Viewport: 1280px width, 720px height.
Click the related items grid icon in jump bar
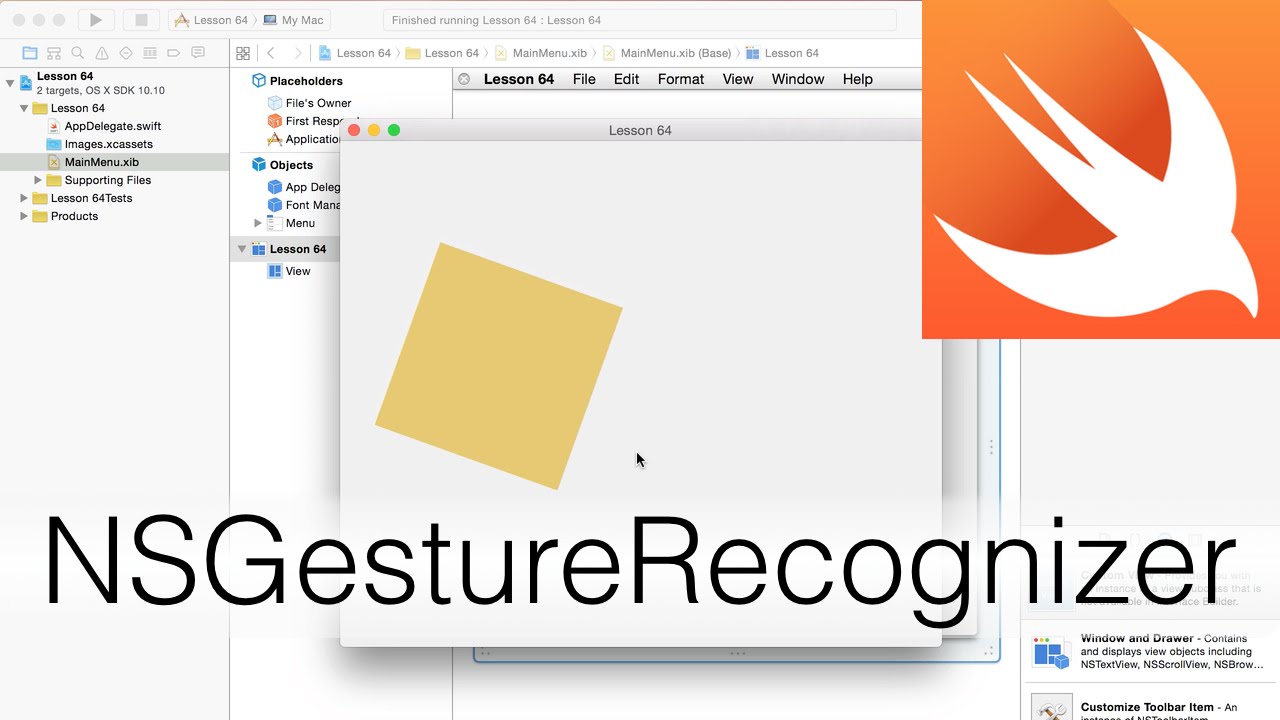[x=242, y=53]
